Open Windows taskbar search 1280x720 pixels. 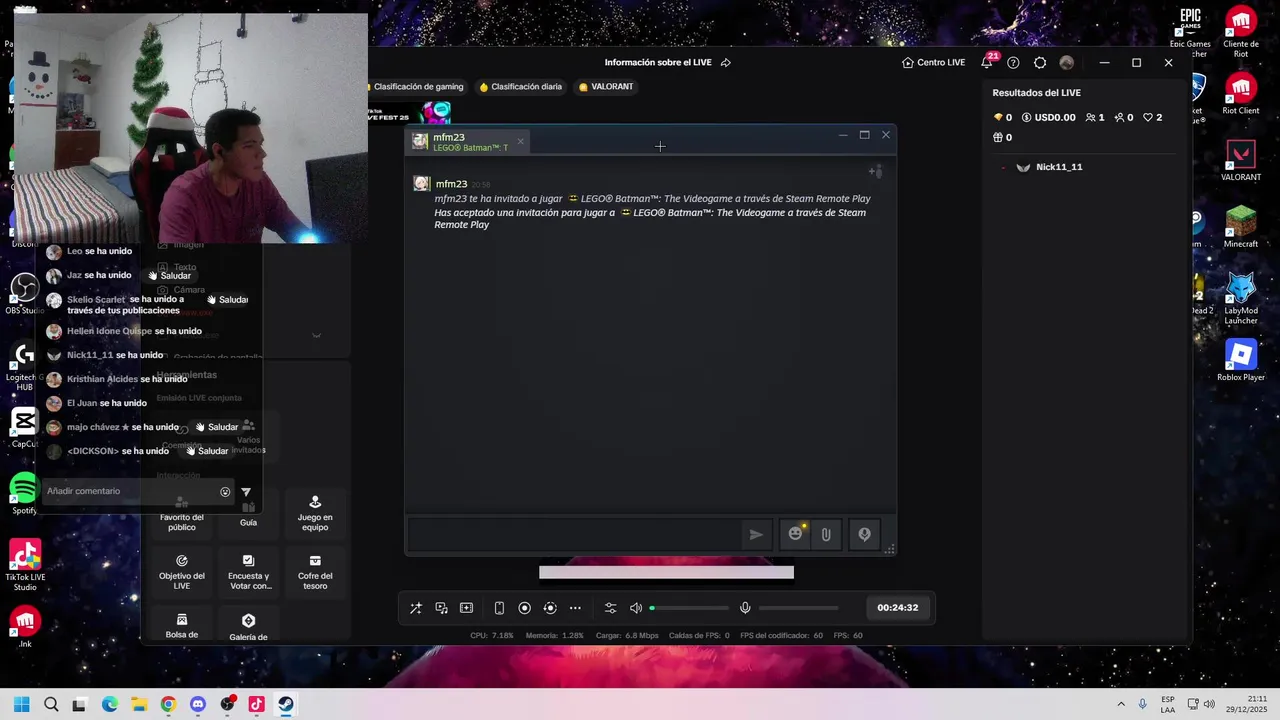51,704
